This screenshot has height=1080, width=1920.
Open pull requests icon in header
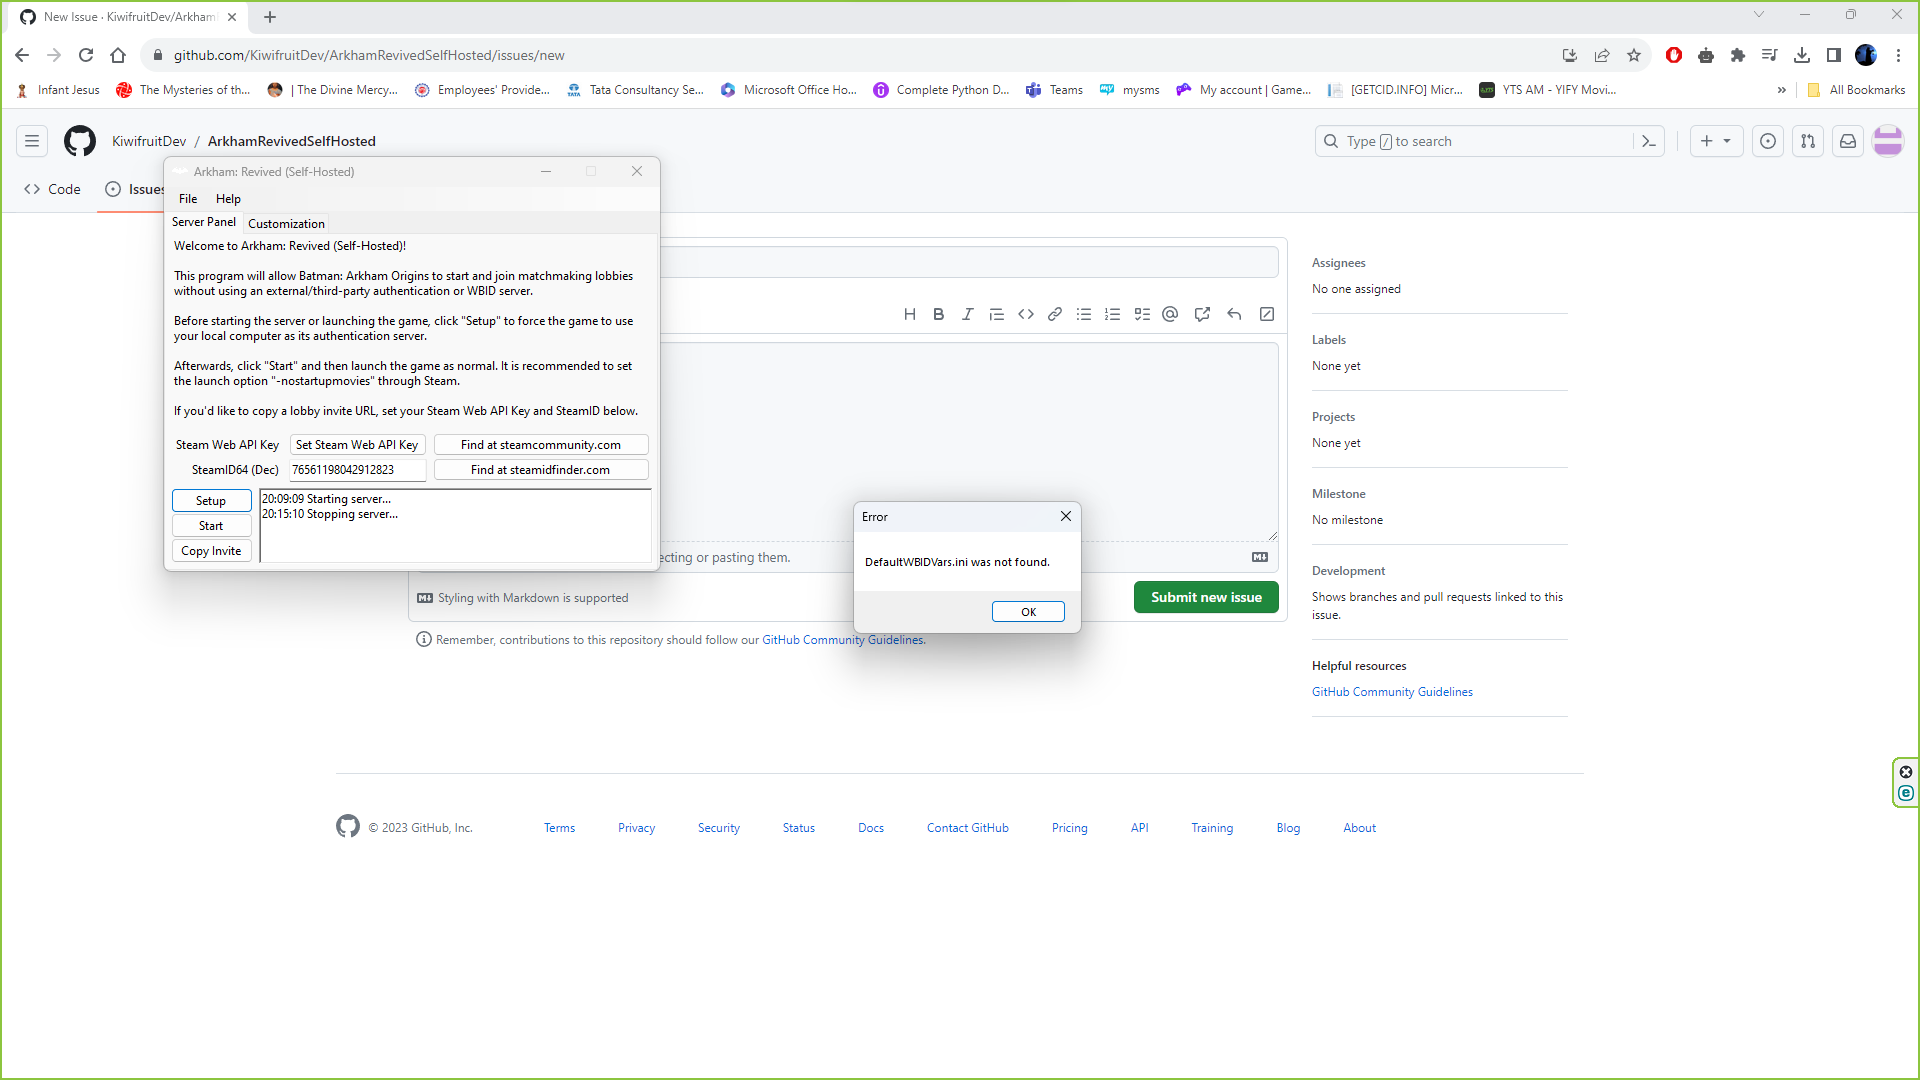click(1808, 141)
